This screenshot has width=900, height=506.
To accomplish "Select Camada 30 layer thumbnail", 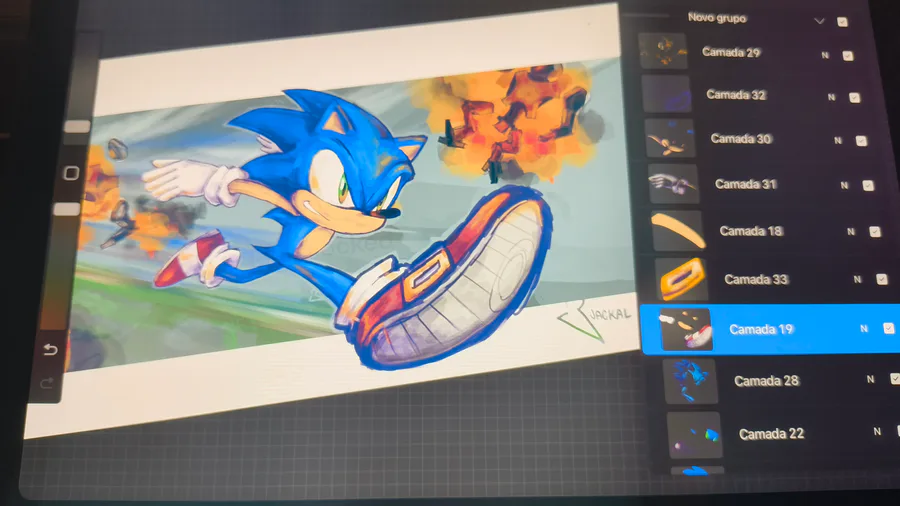I will [670, 138].
